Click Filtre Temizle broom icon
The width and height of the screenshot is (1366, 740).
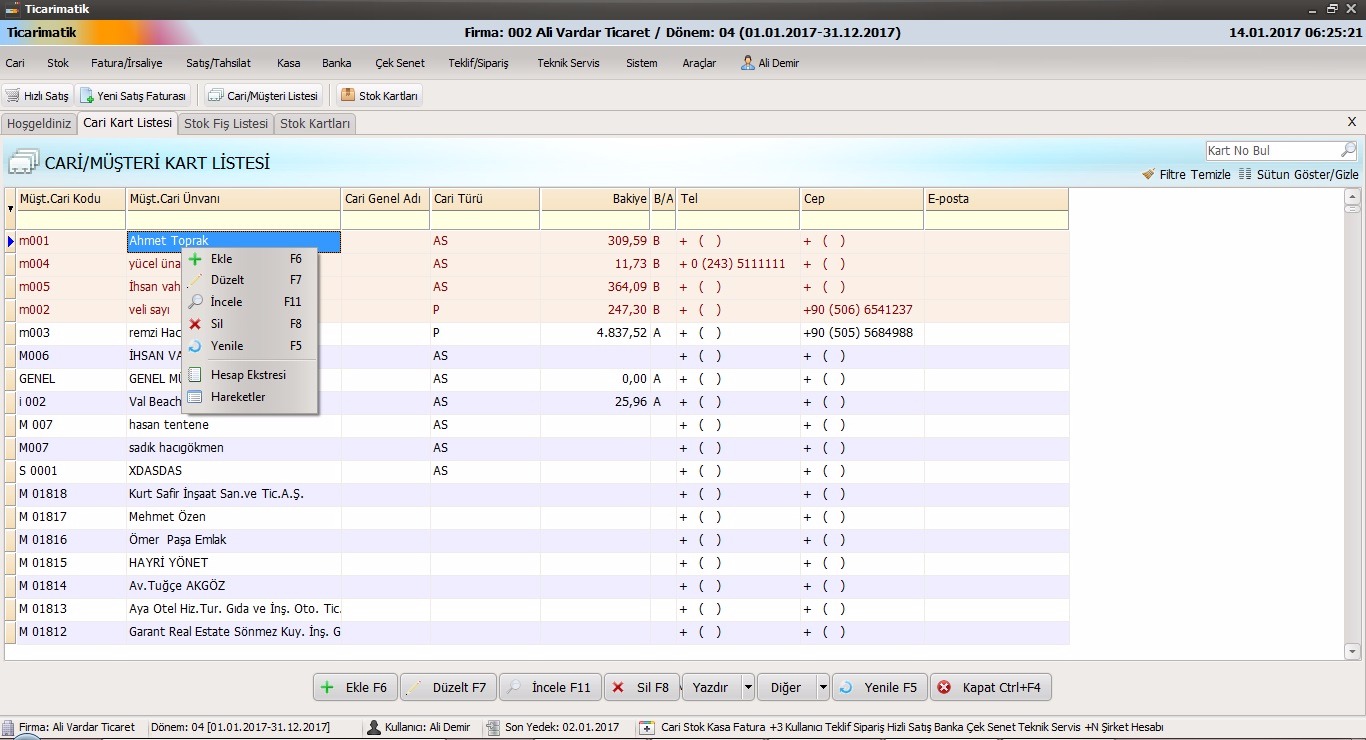coord(1148,174)
